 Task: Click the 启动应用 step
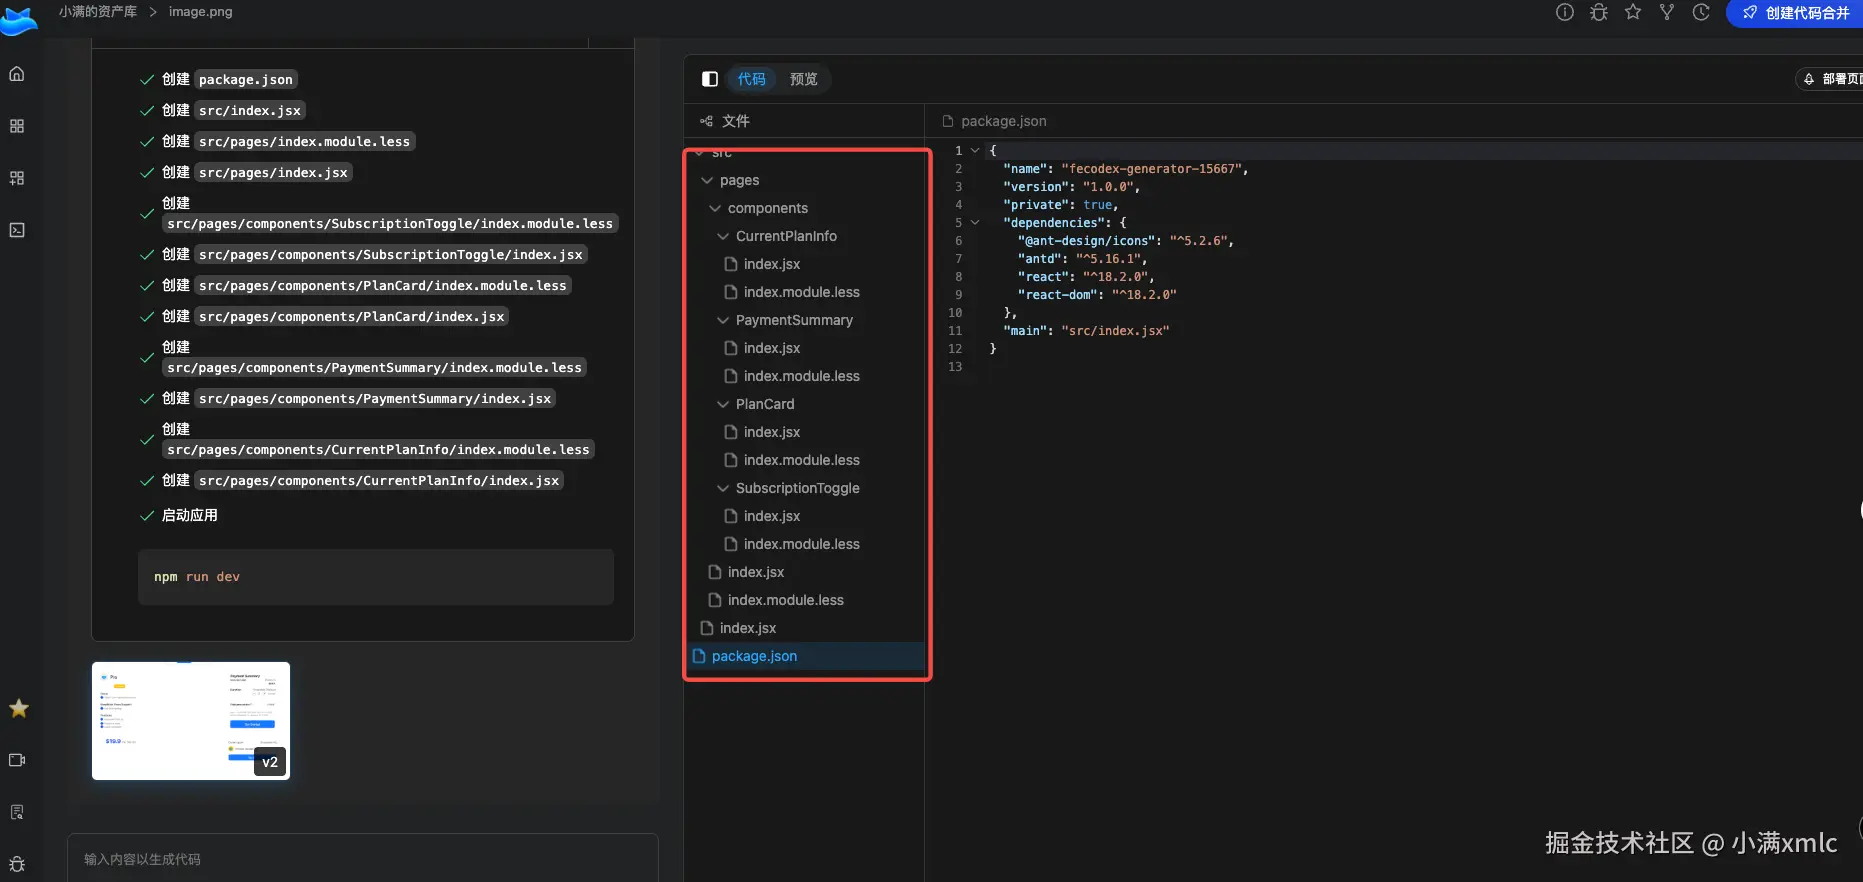pyautogui.click(x=190, y=515)
